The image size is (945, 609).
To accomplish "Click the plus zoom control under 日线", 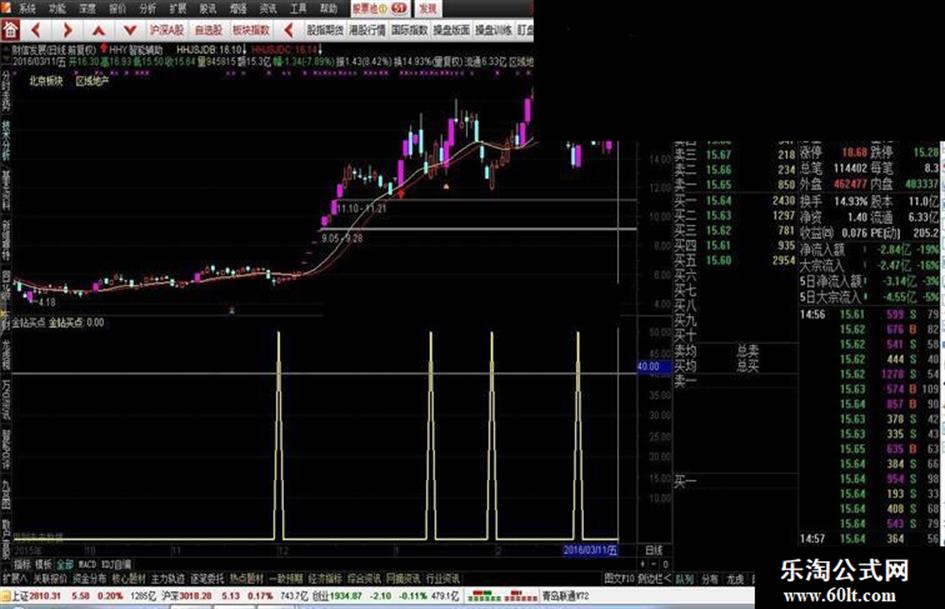I will (642, 564).
